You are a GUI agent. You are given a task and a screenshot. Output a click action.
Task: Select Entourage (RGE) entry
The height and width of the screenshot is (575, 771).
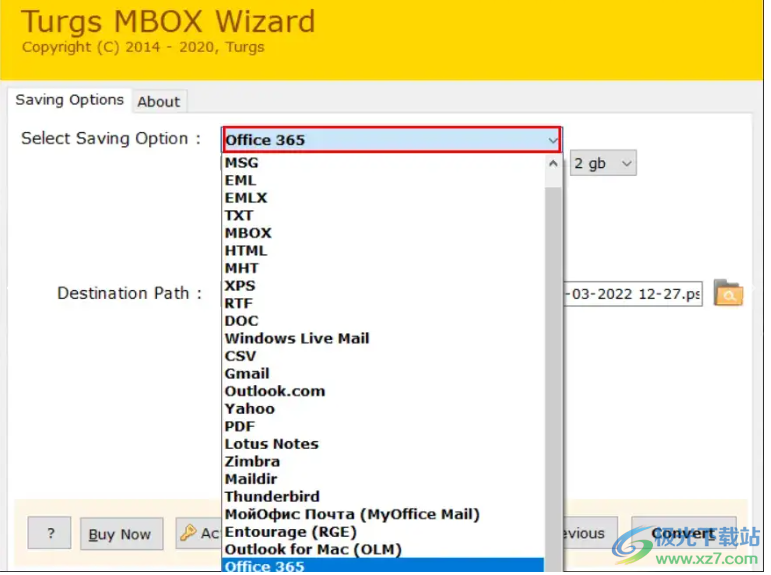(x=384, y=532)
